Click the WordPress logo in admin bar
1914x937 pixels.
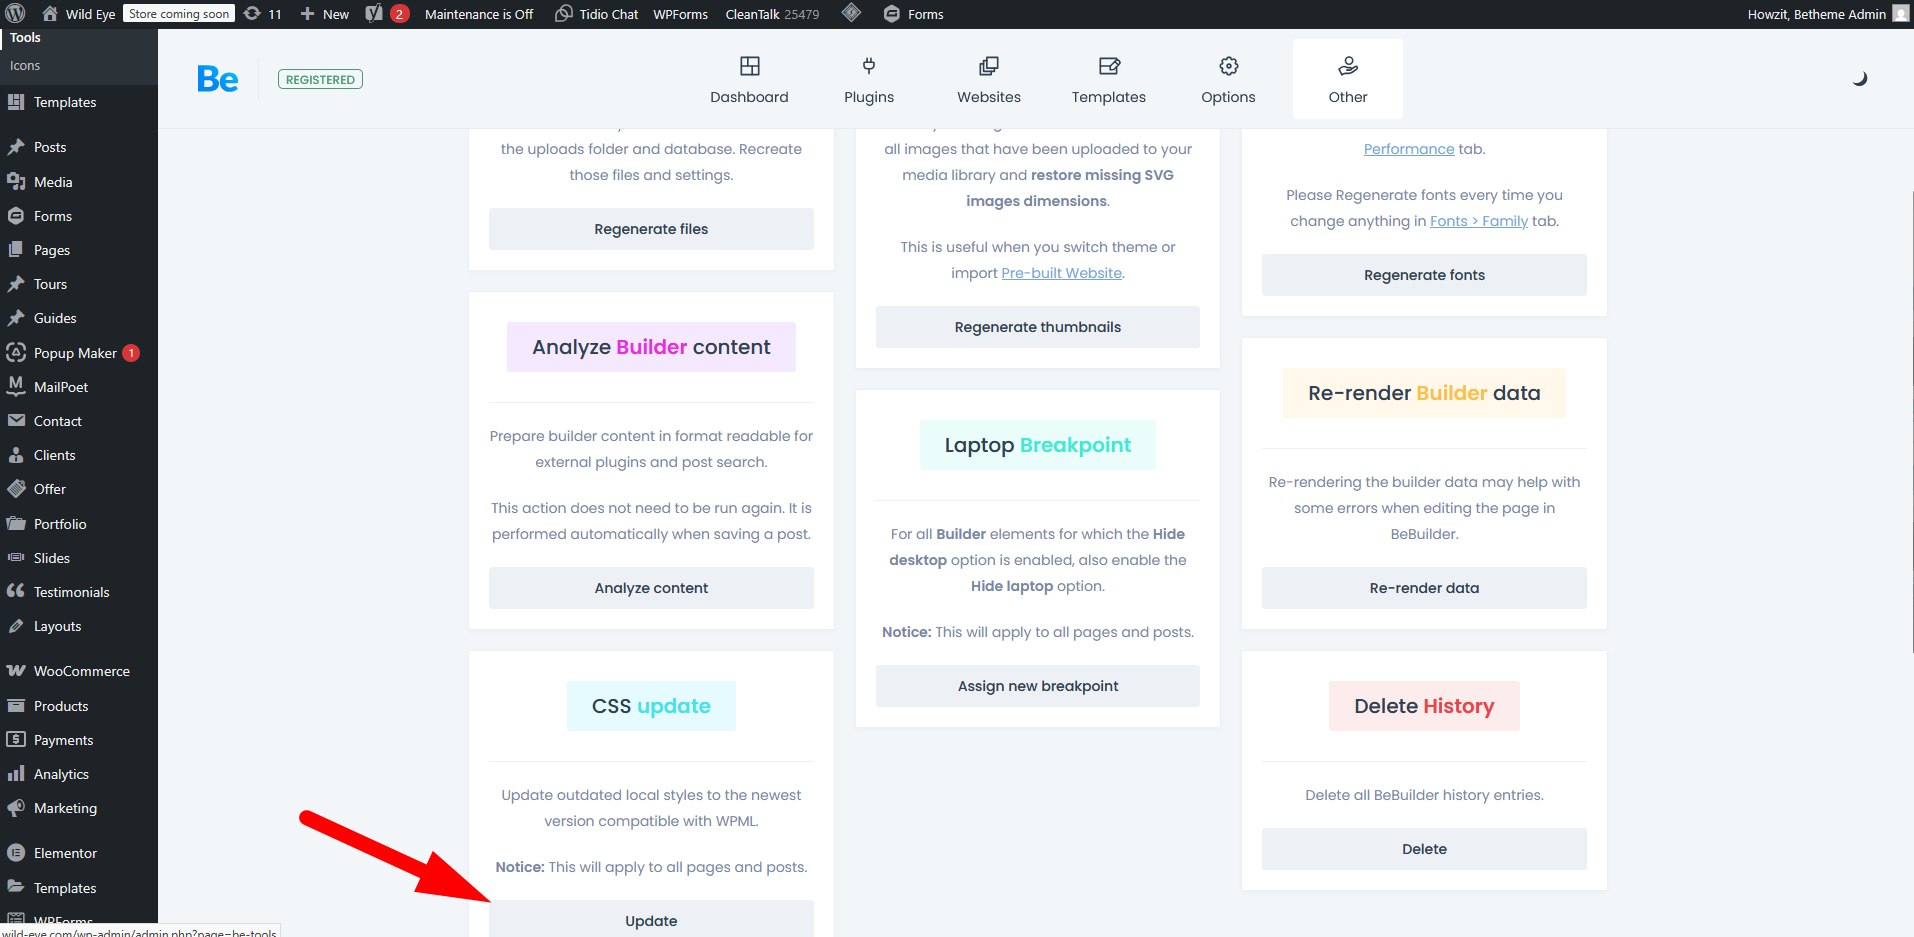point(15,14)
